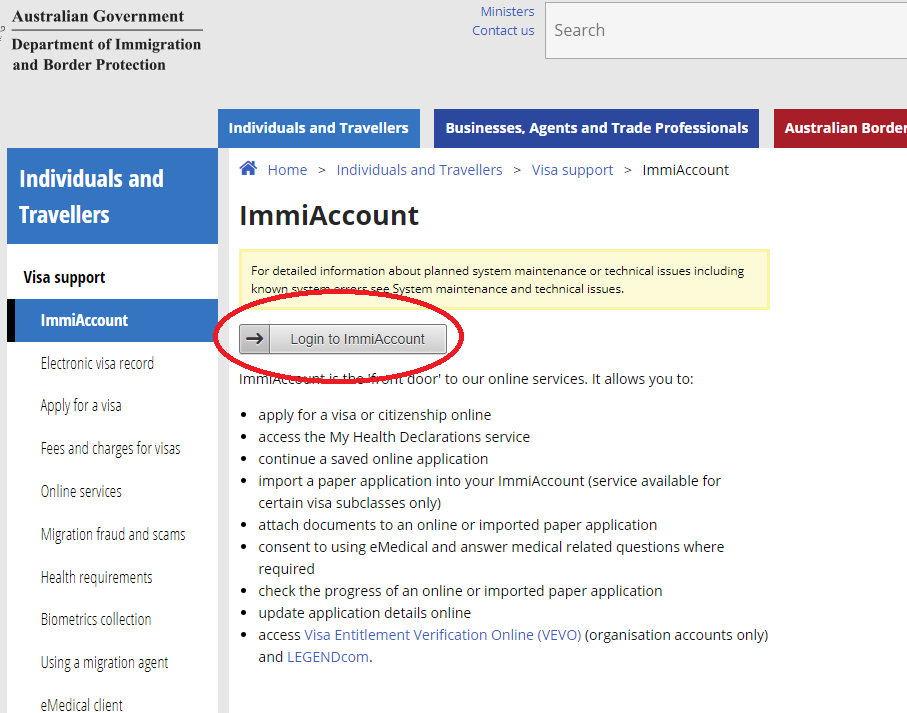Click the yellow system maintenance notice
The height and width of the screenshot is (713, 907).
504,280
